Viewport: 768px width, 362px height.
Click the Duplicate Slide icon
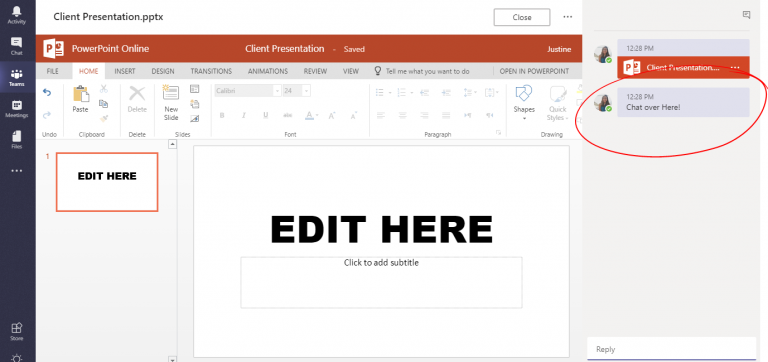click(194, 103)
